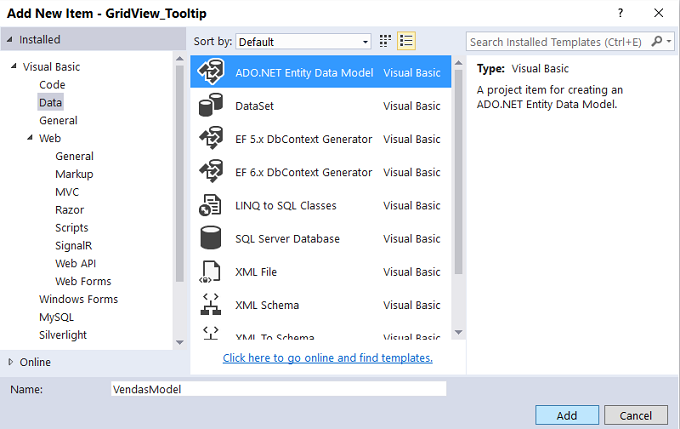The image size is (680, 429).
Task: Switch to small icons grid view
Action: (x=385, y=41)
